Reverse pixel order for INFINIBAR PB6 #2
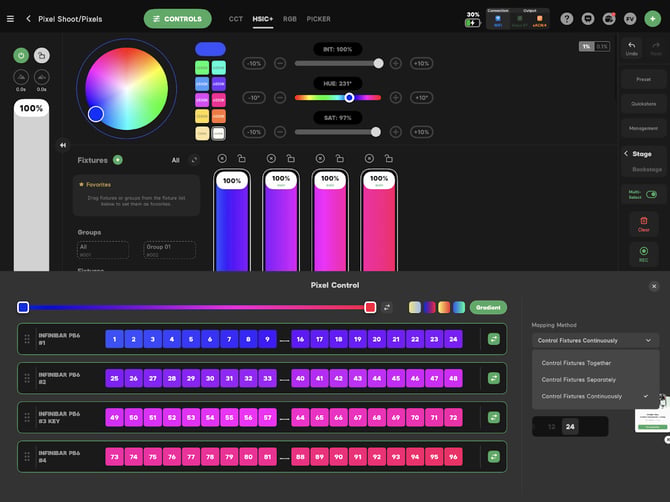This screenshot has width=670, height=502. [494, 378]
